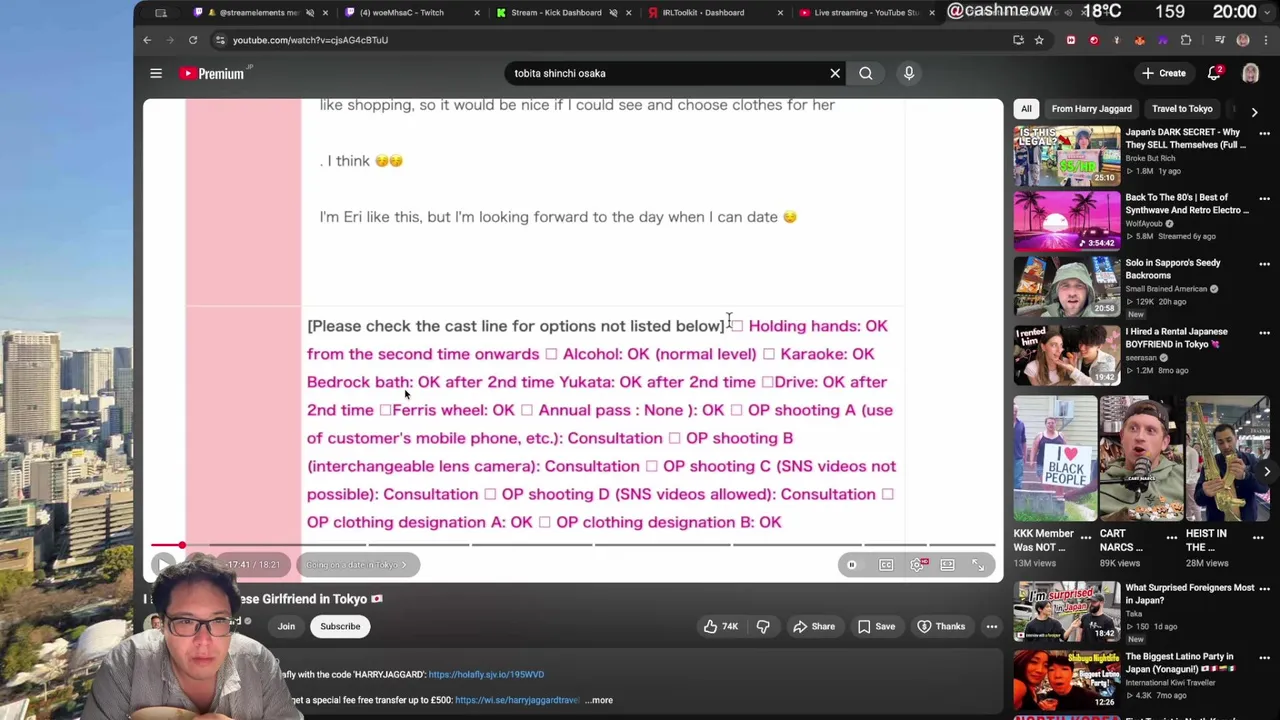Screen dimensions: 1280x720
Task: Open menu for Japan's DARK SECRET video
Action: 1264,133
